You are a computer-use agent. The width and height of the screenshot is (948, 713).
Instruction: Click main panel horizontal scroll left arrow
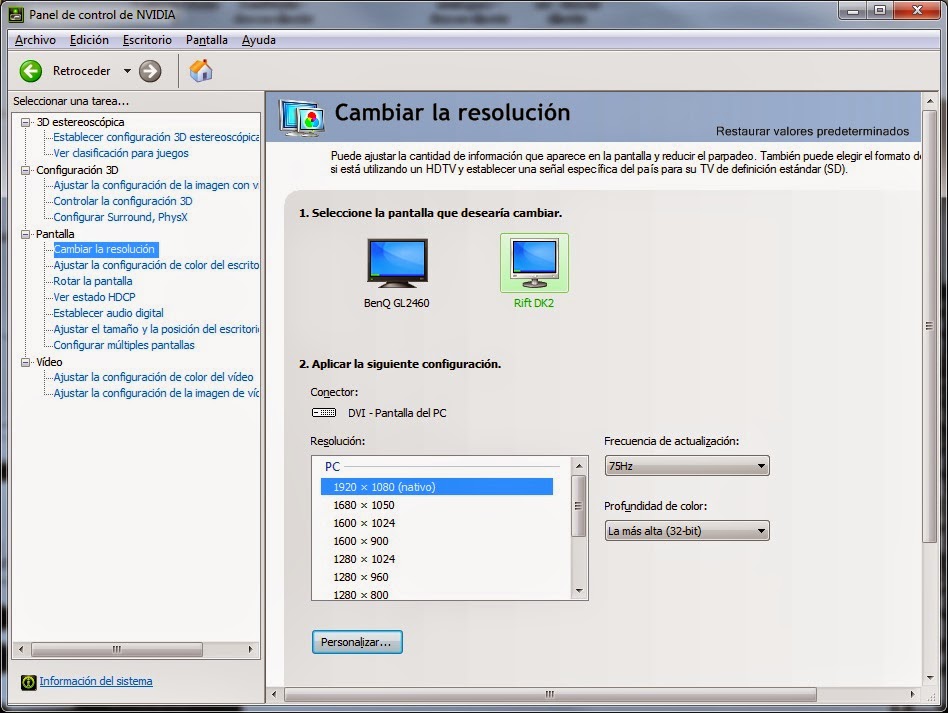pyautogui.click(x=274, y=694)
